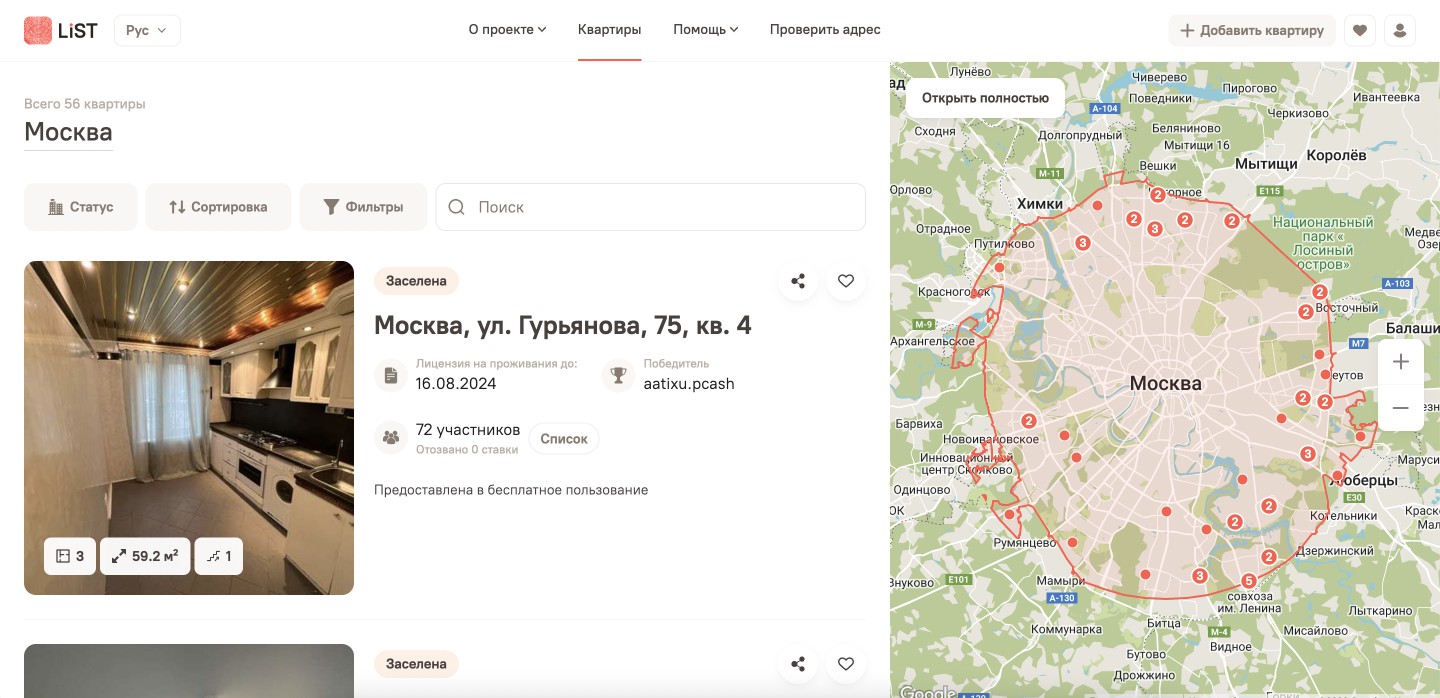Click the LiST logo

pyautogui.click(x=61, y=30)
